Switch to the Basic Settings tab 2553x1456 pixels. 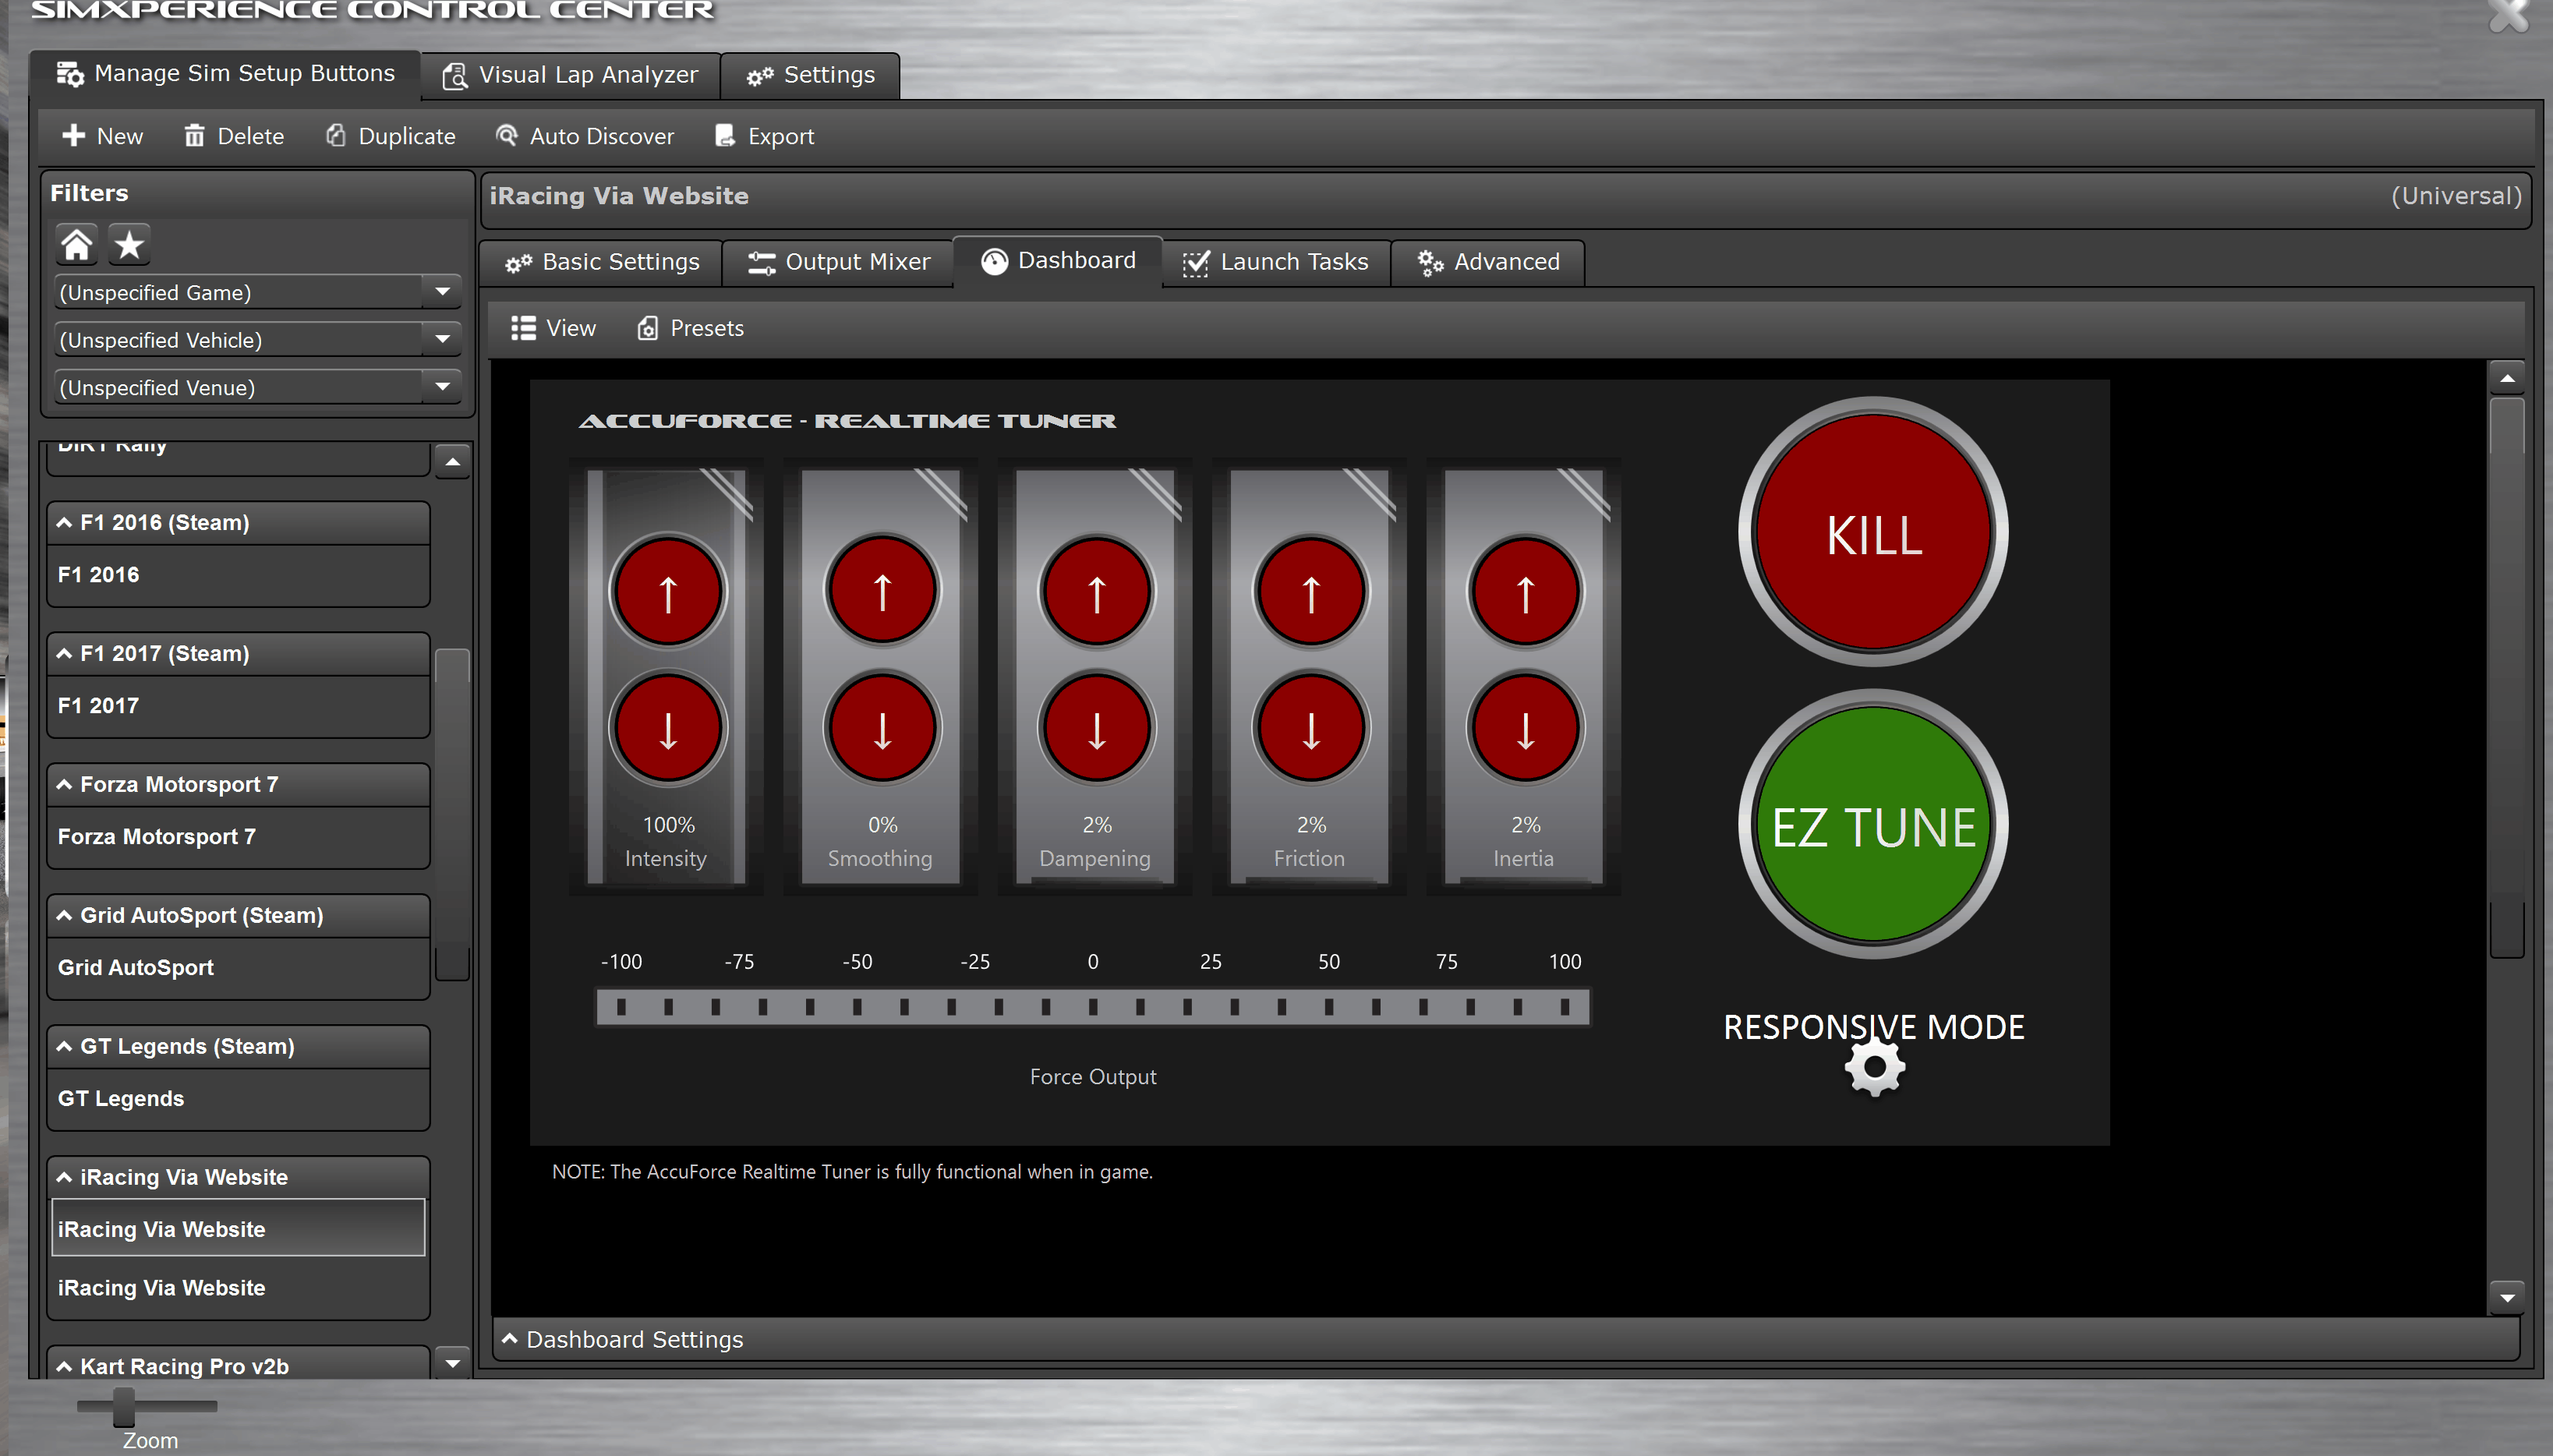pos(602,262)
